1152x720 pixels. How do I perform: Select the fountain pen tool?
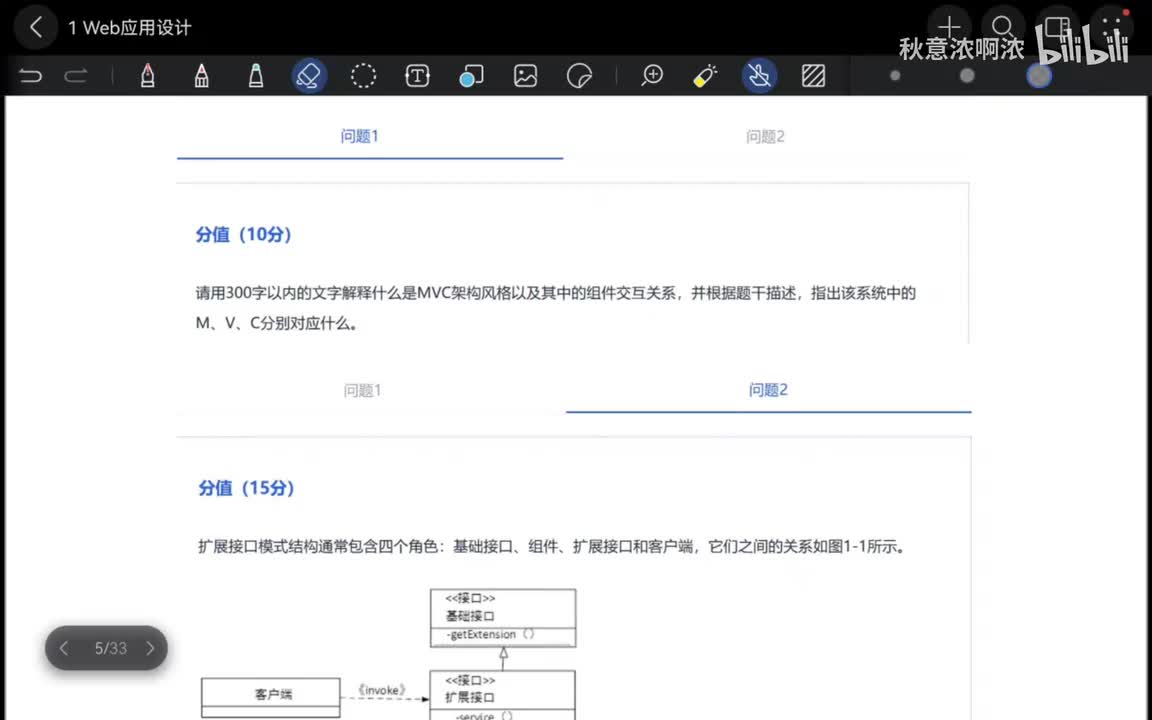click(148, 76)
